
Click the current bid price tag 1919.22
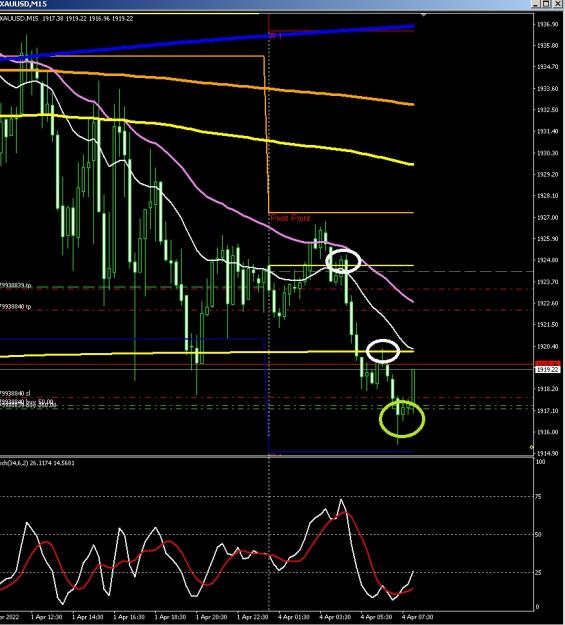pos(547,370)
